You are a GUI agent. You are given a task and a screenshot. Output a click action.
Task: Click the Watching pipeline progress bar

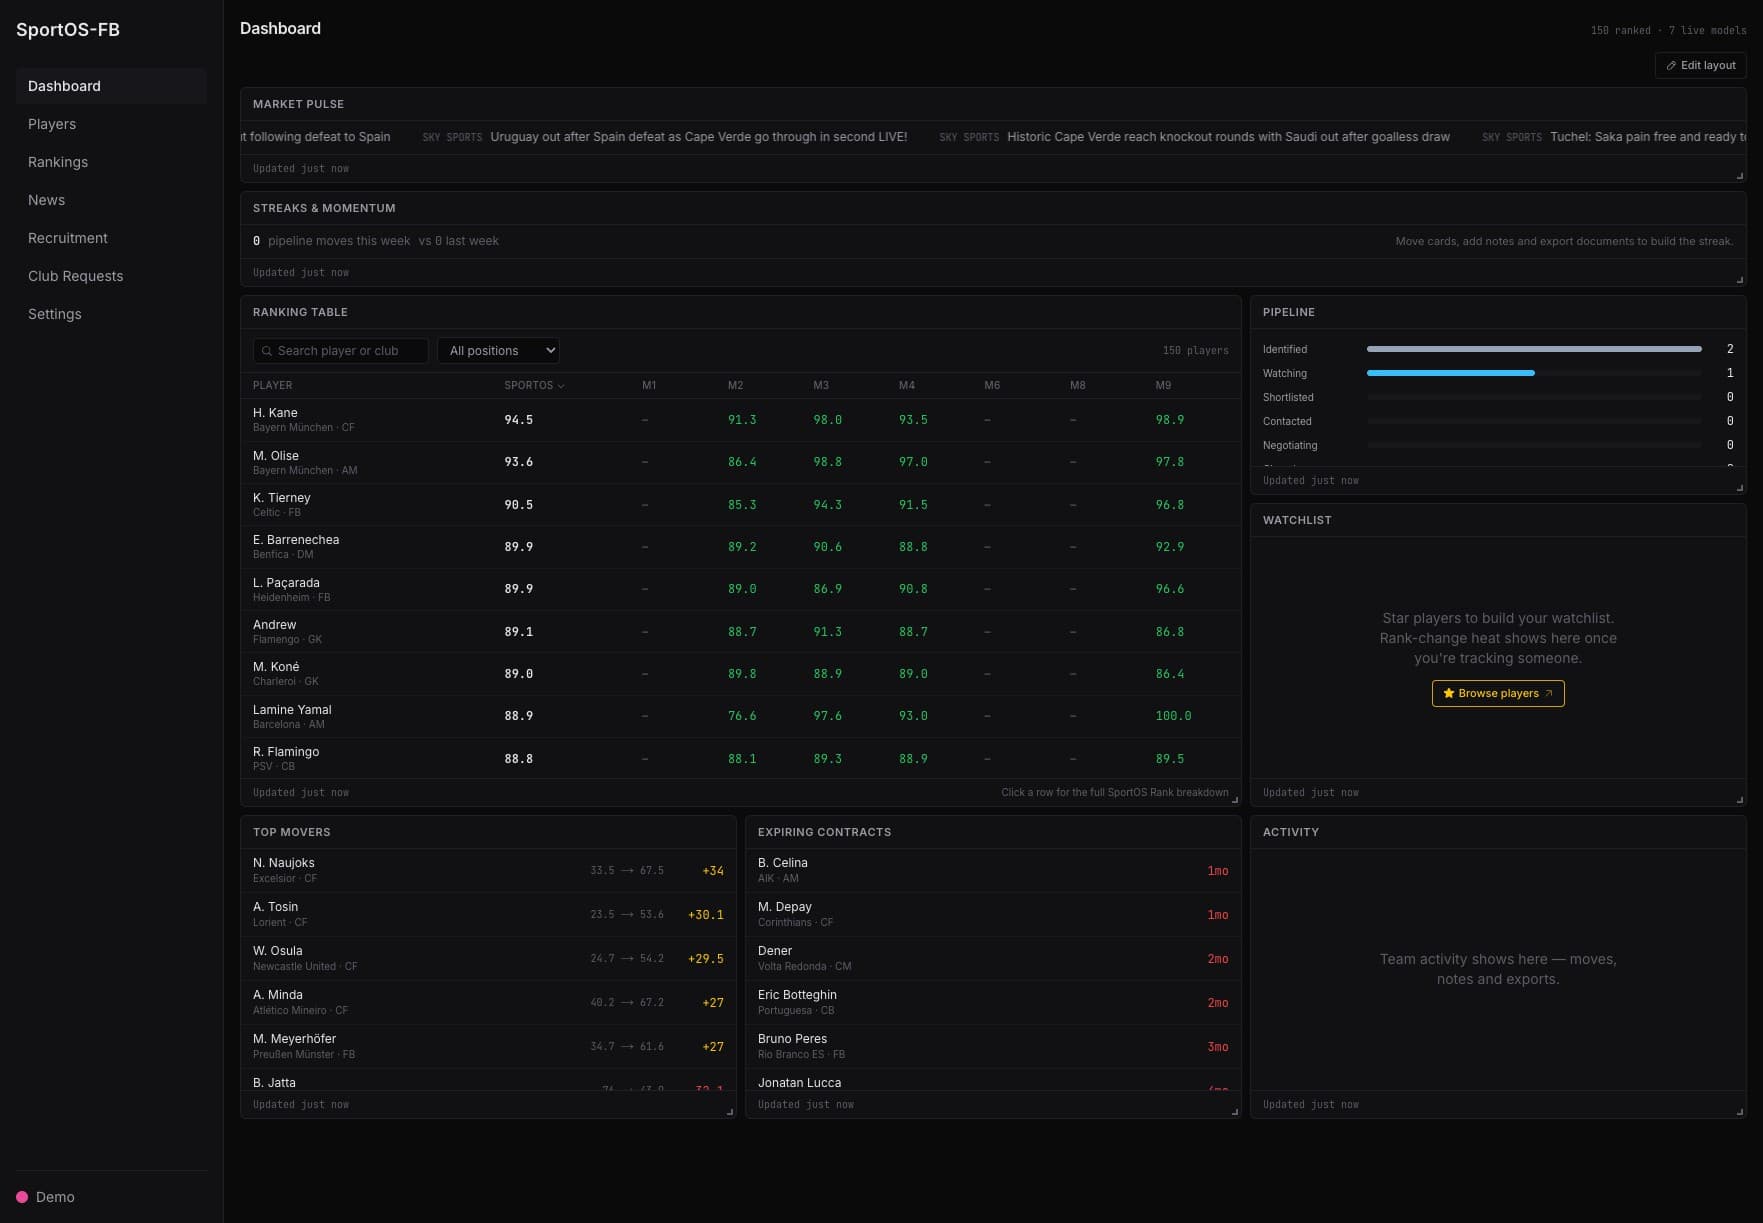click(1534, 373)
